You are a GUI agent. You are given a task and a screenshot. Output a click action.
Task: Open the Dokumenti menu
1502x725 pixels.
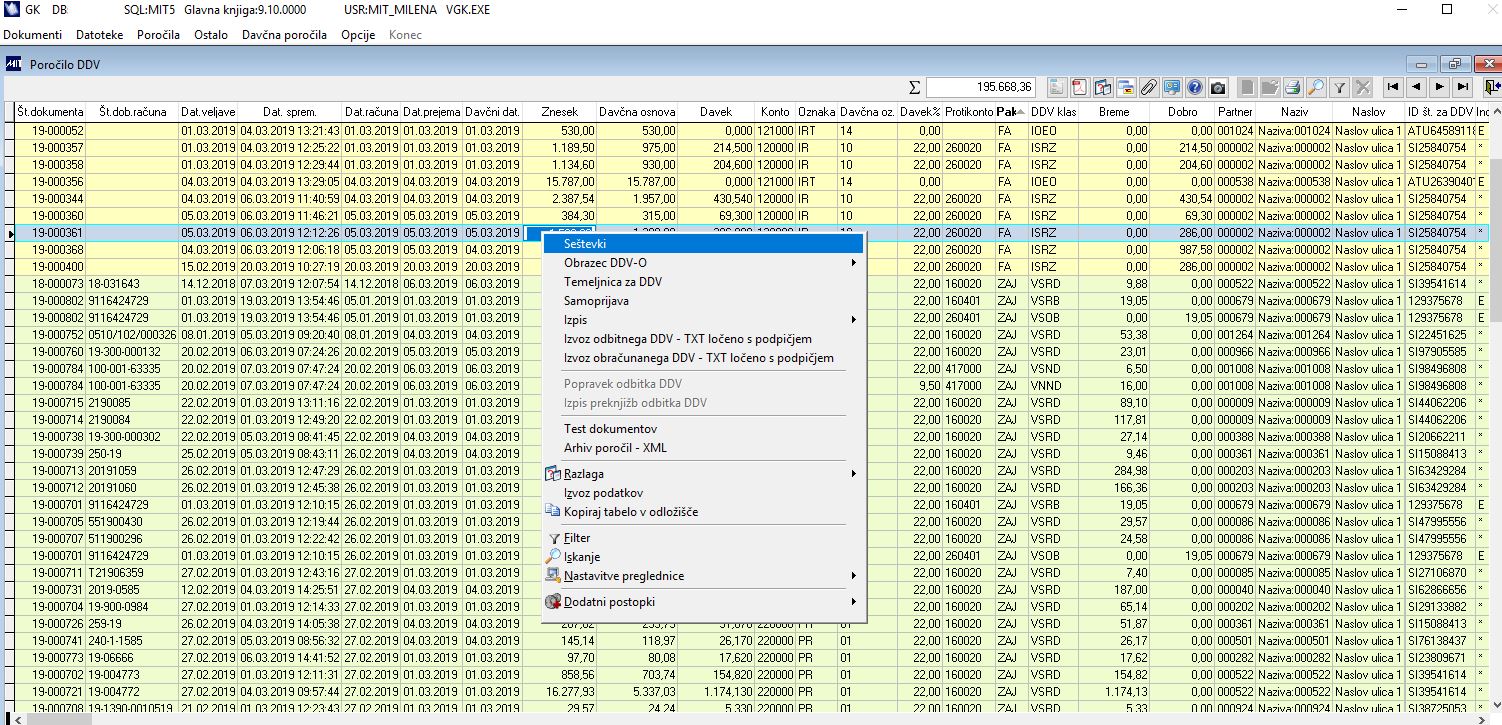coord(33,35)
